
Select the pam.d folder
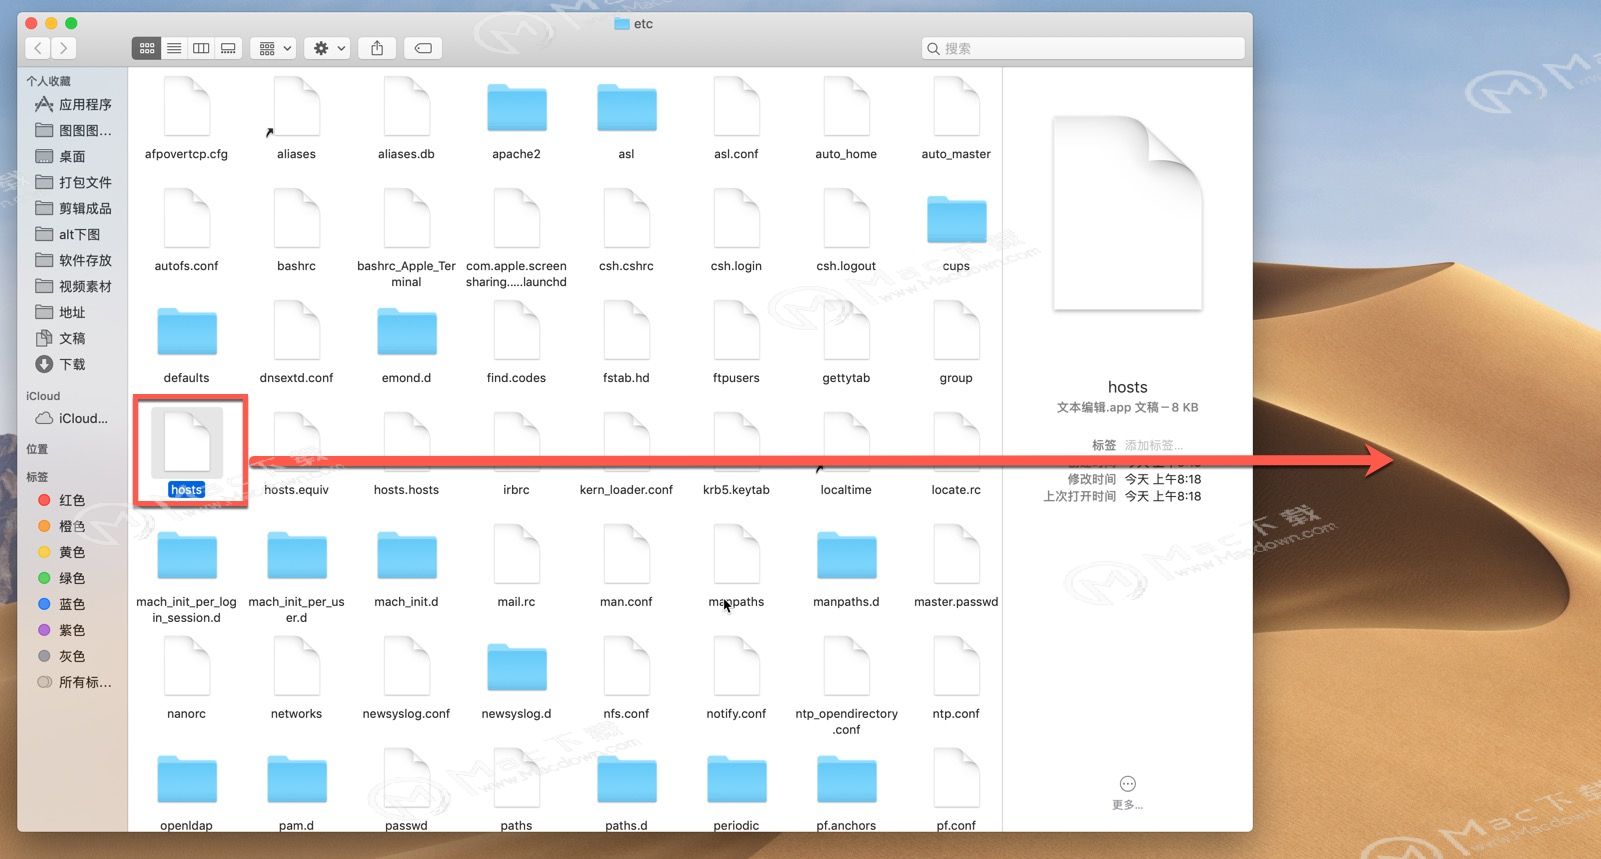pos(296,780)
